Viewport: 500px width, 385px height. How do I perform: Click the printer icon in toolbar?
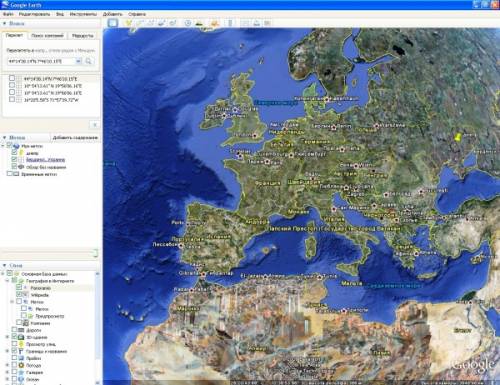click(256, 23)
